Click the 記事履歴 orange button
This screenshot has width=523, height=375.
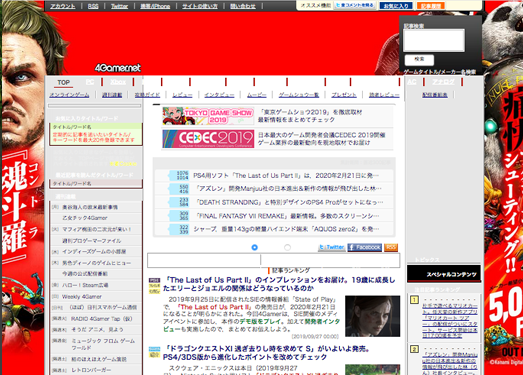pos(431,6)
